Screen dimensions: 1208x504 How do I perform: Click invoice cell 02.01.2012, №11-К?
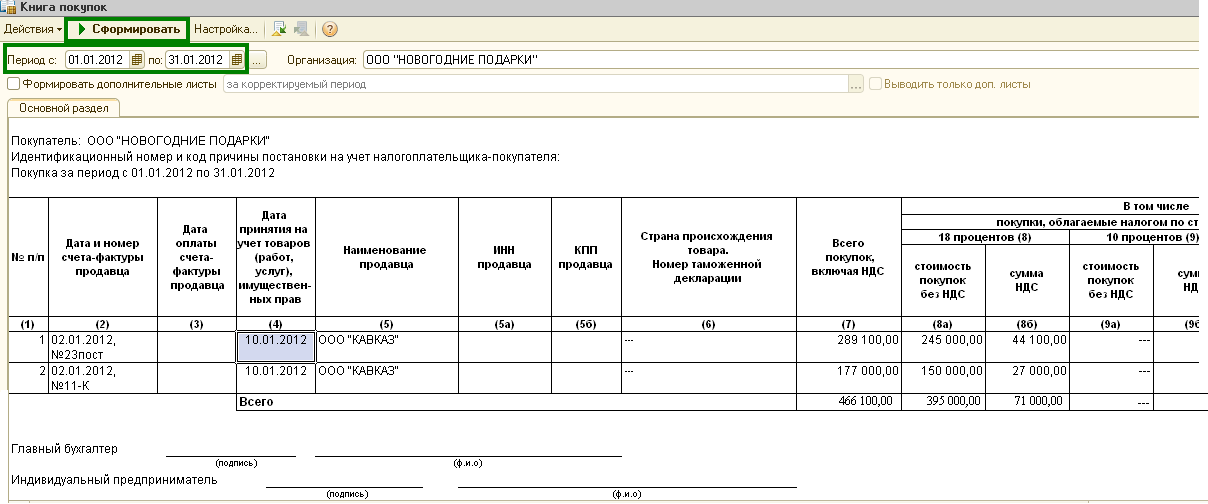[103, 377]
